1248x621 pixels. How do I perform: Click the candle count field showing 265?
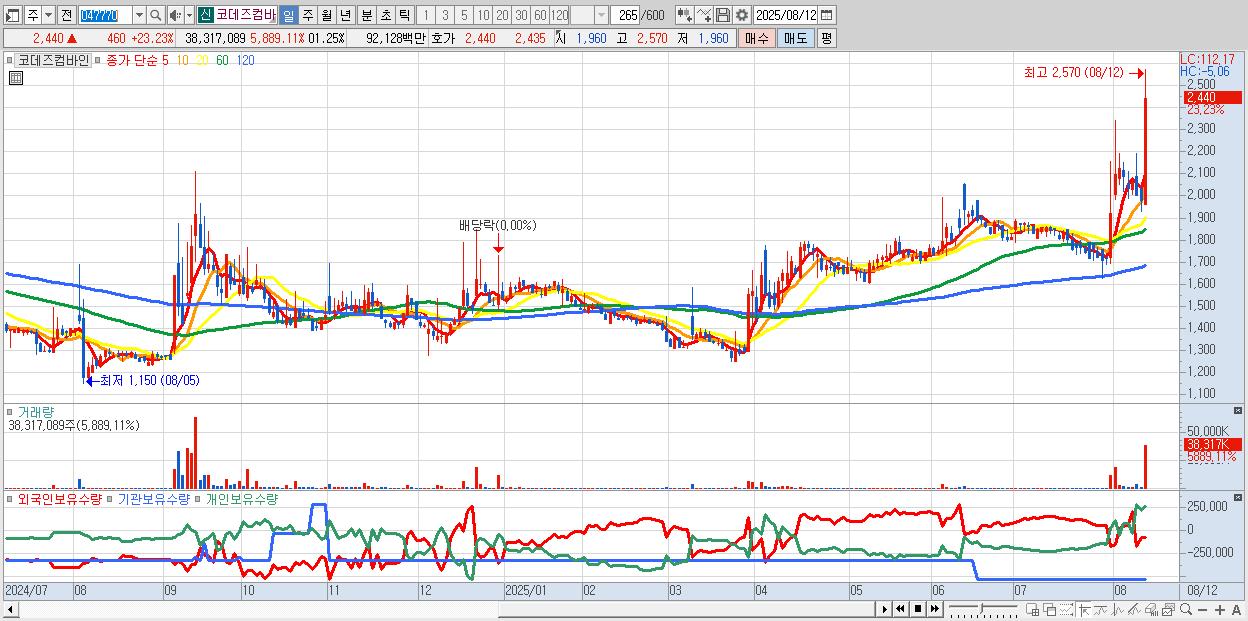pos(624,15)
